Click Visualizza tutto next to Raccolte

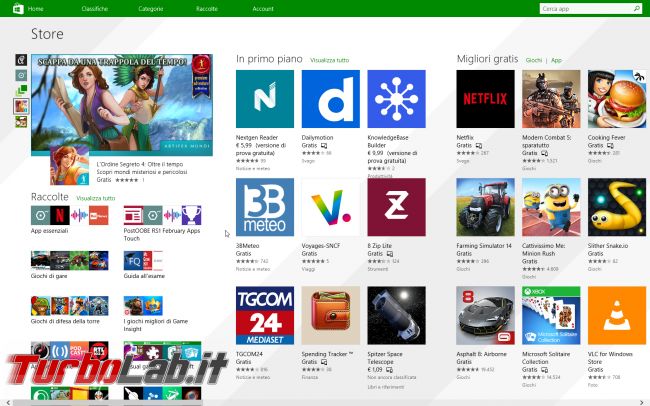pyautogui.click(x=95, y=198)
